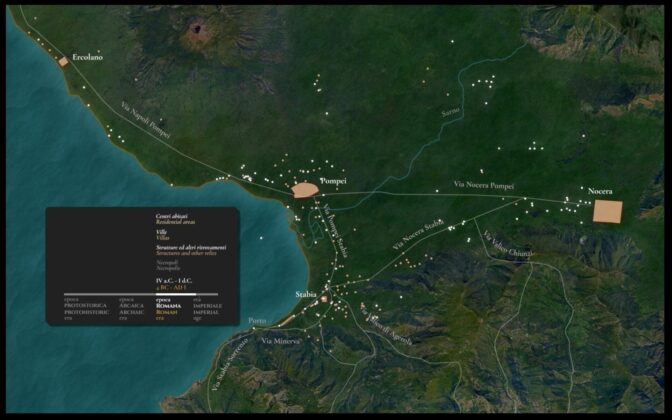Select the highlighted epoca Romana era
Viewport: 672px width, 420px height.
(170, 306)
